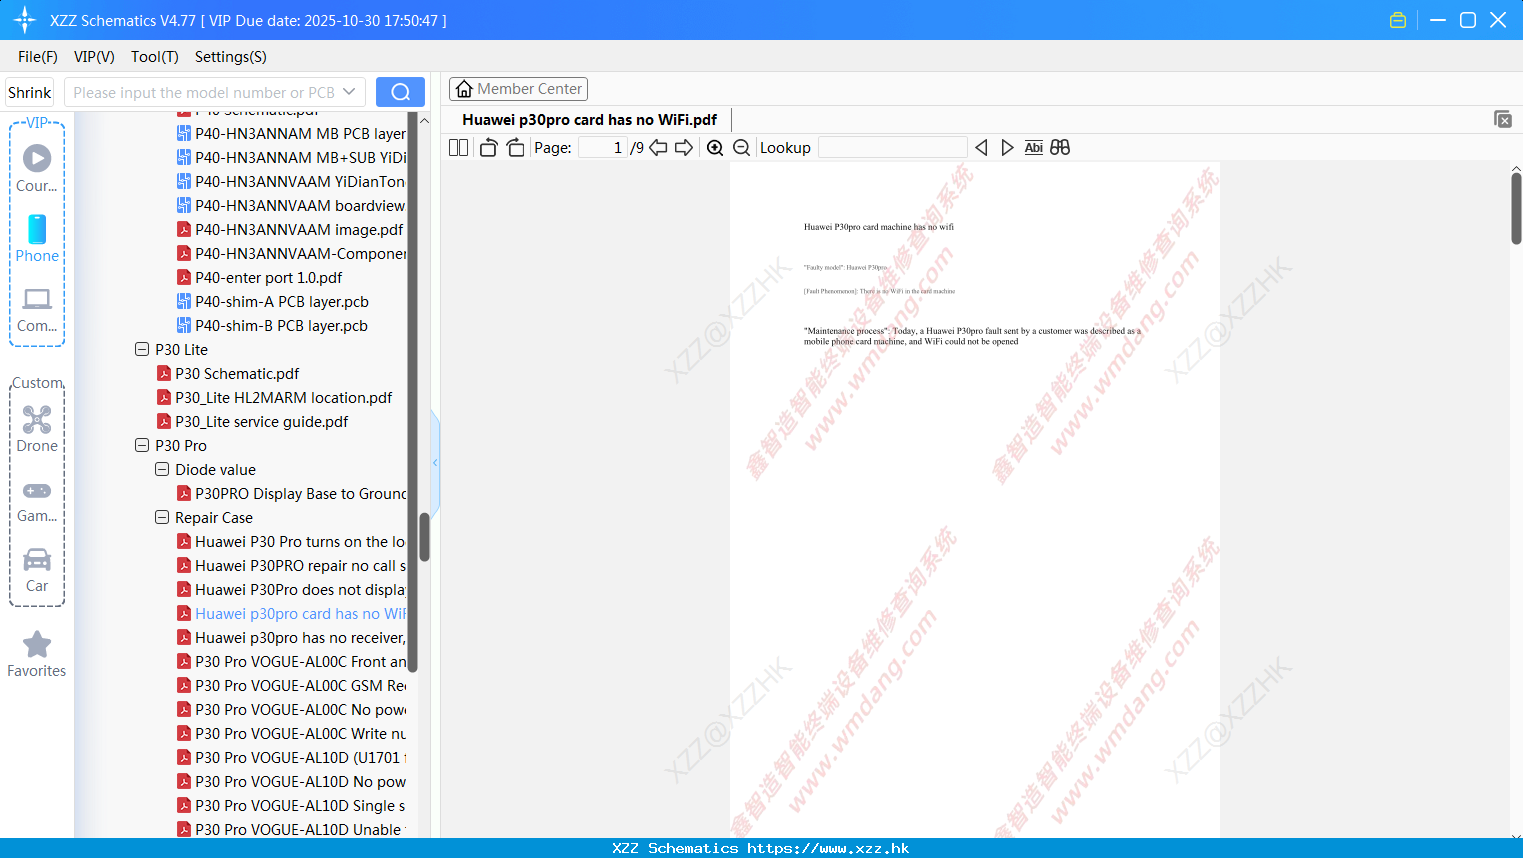This screenshot has width=1523, height=858.
Task: Rotate the PDF page clockwise
Action: 515,148
